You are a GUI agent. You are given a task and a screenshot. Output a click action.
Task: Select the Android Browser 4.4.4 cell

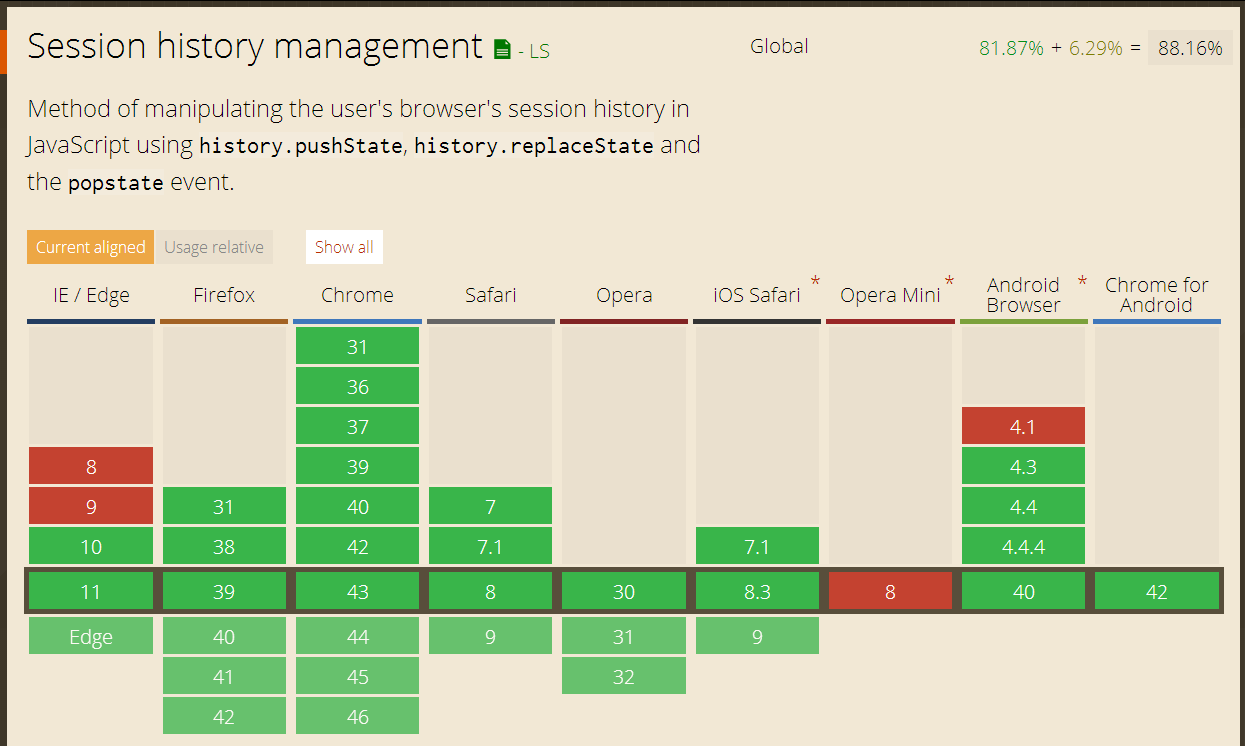[x=1023, y=546]
